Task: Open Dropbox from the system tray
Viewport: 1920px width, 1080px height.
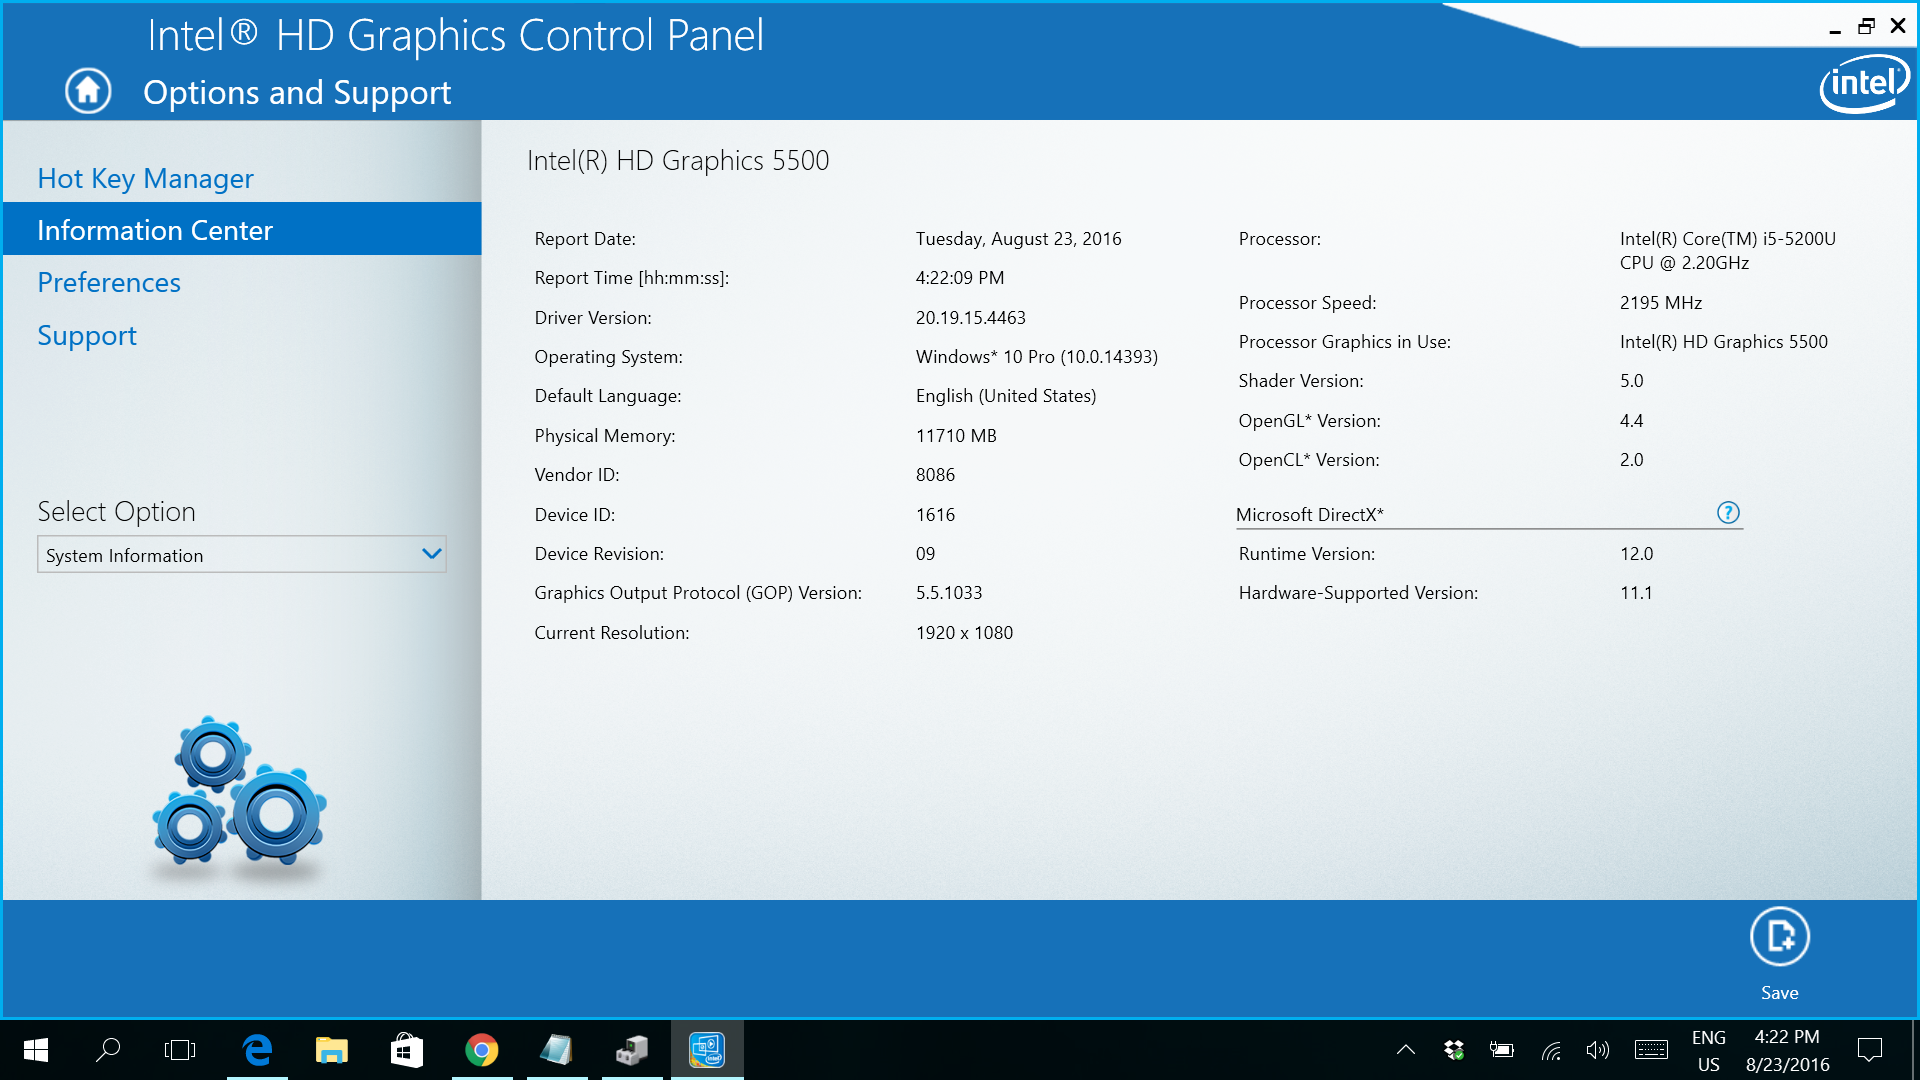Action: click(x=1453, y=1050)
